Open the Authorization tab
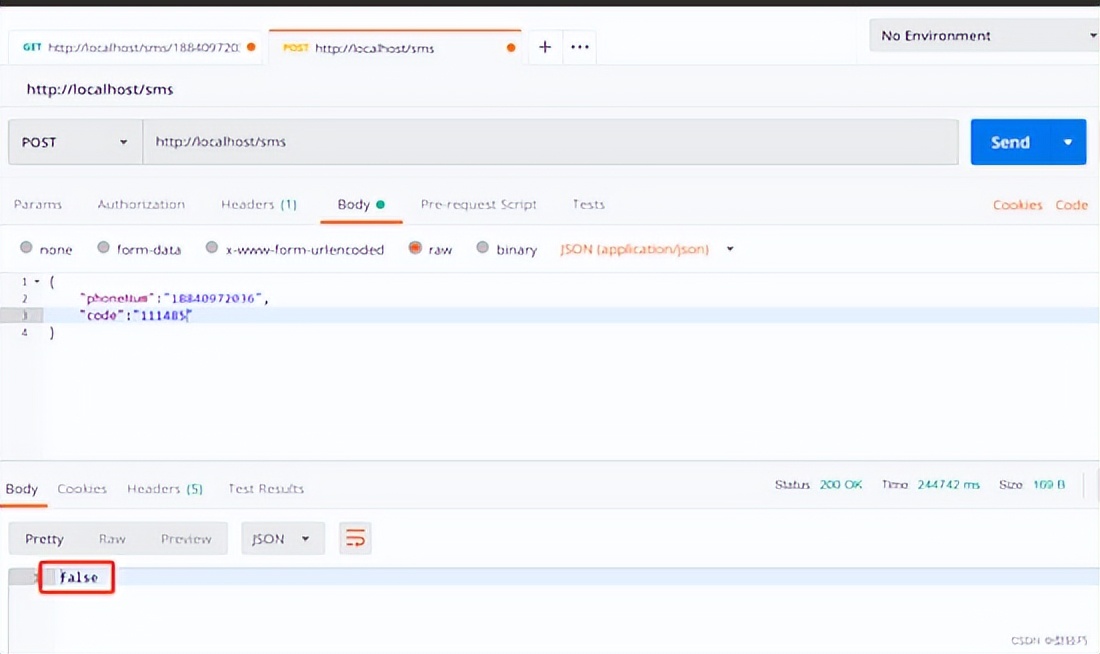 (x=141, y=204)
